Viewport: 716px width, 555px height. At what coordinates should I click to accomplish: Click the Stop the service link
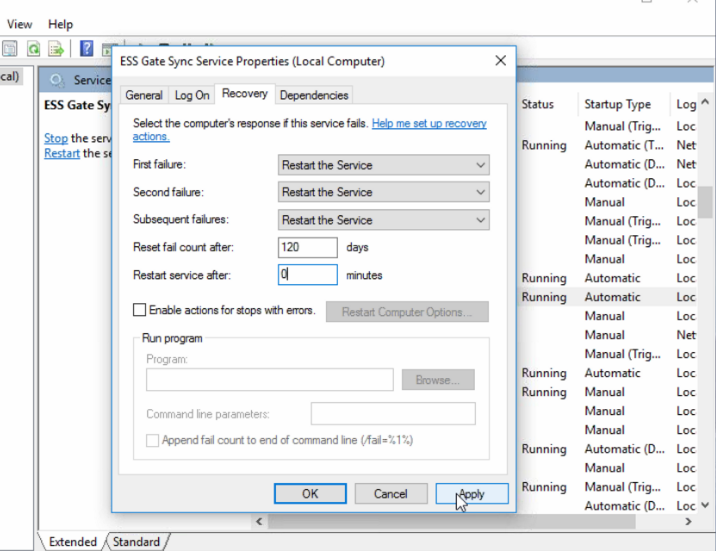pos(56,138)
